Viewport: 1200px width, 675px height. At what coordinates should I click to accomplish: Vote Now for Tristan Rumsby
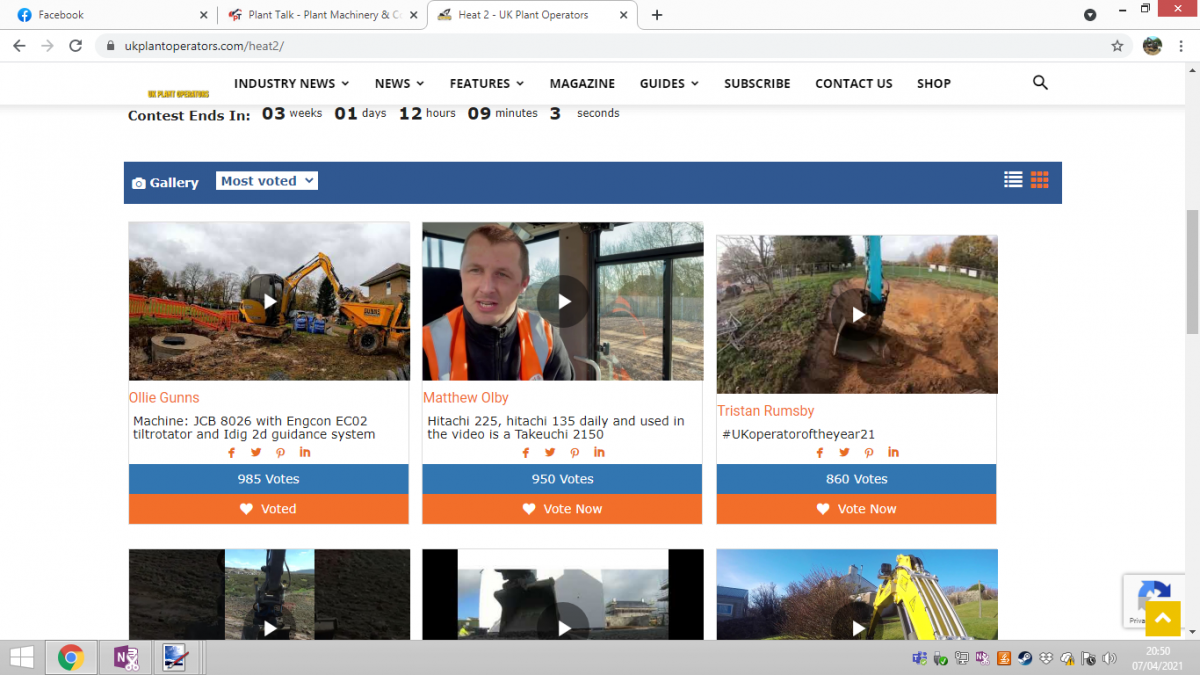click(x=857, y=509)
